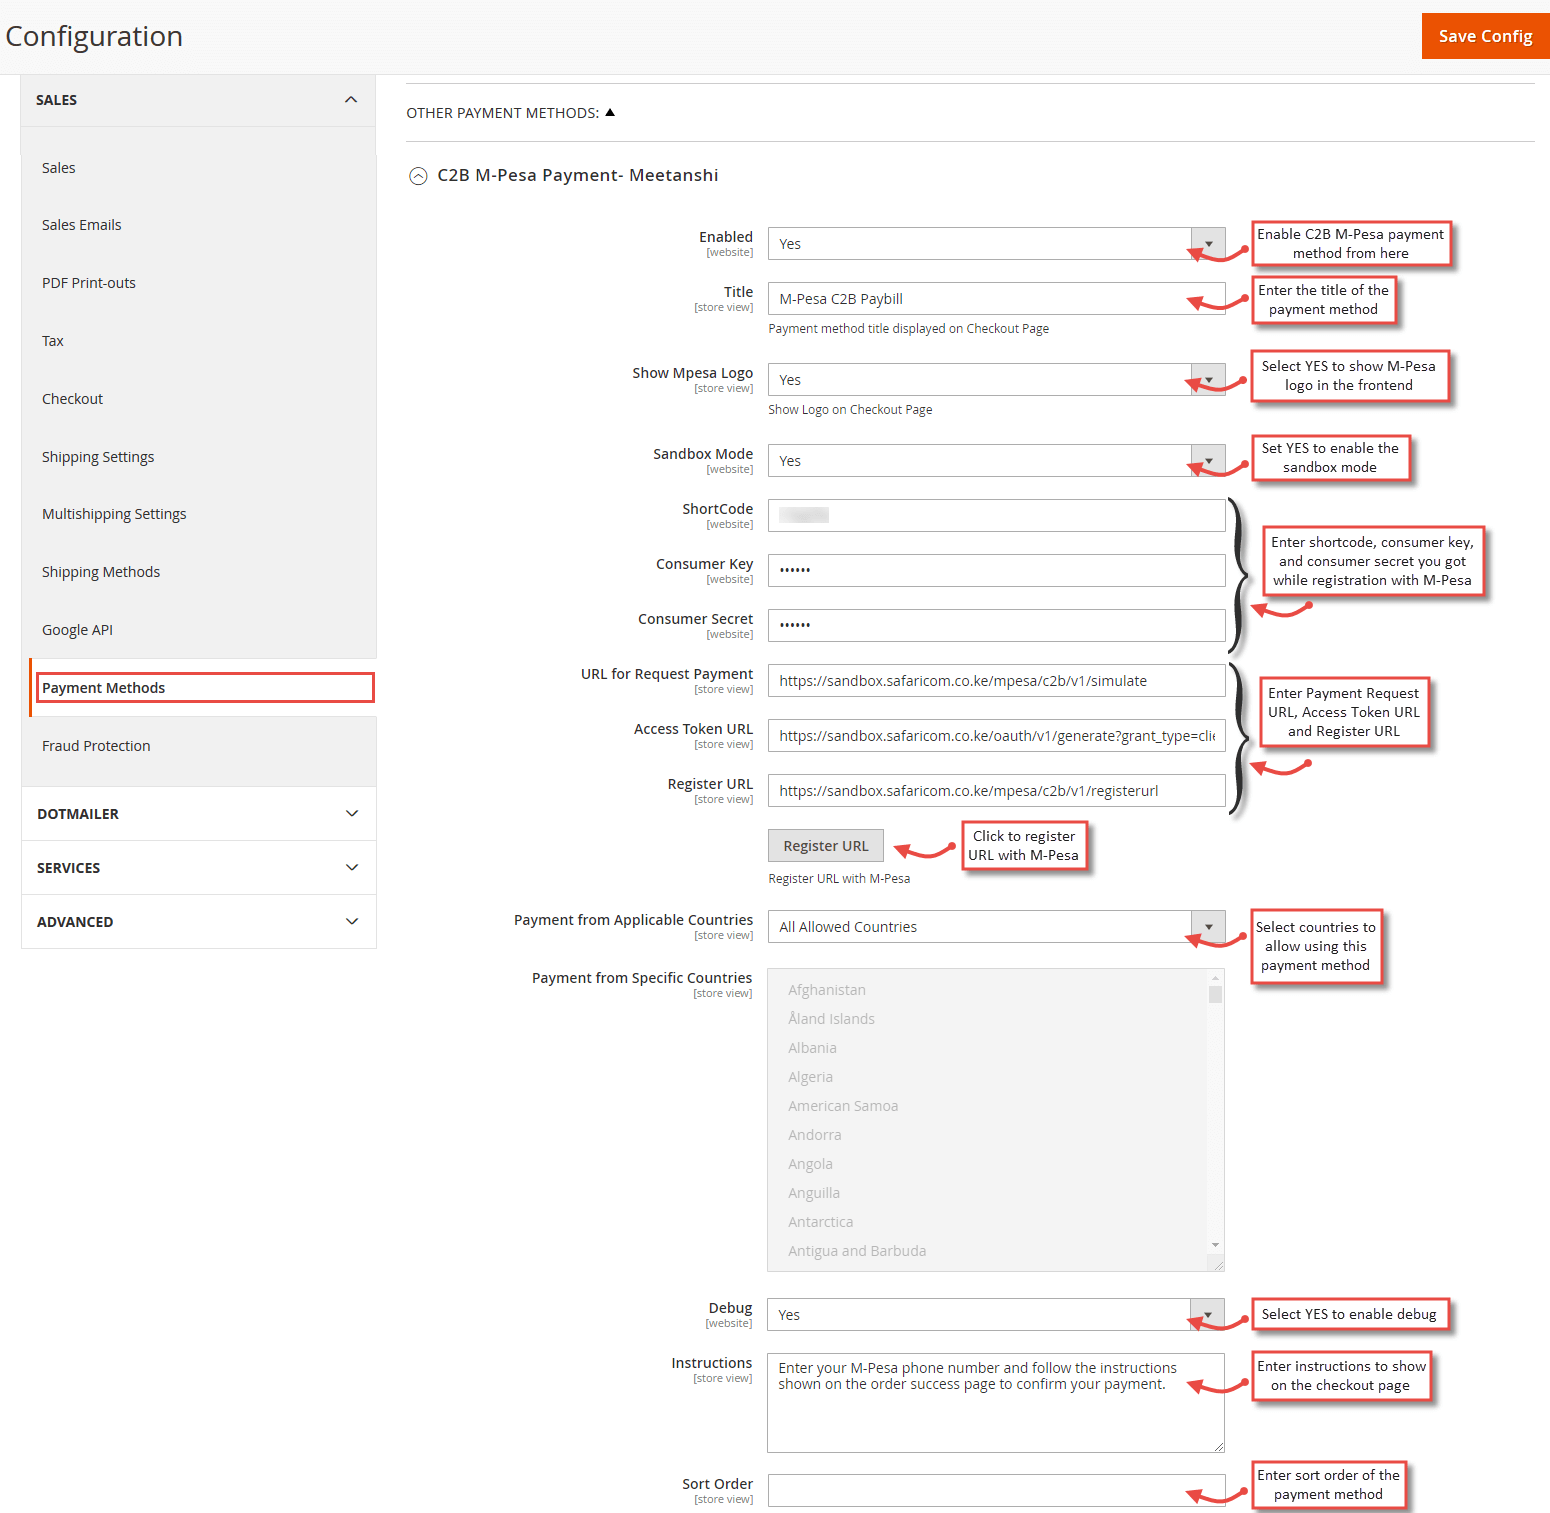Edit the Instructions text area
1550x1513 pixels.
(996, 1403)
